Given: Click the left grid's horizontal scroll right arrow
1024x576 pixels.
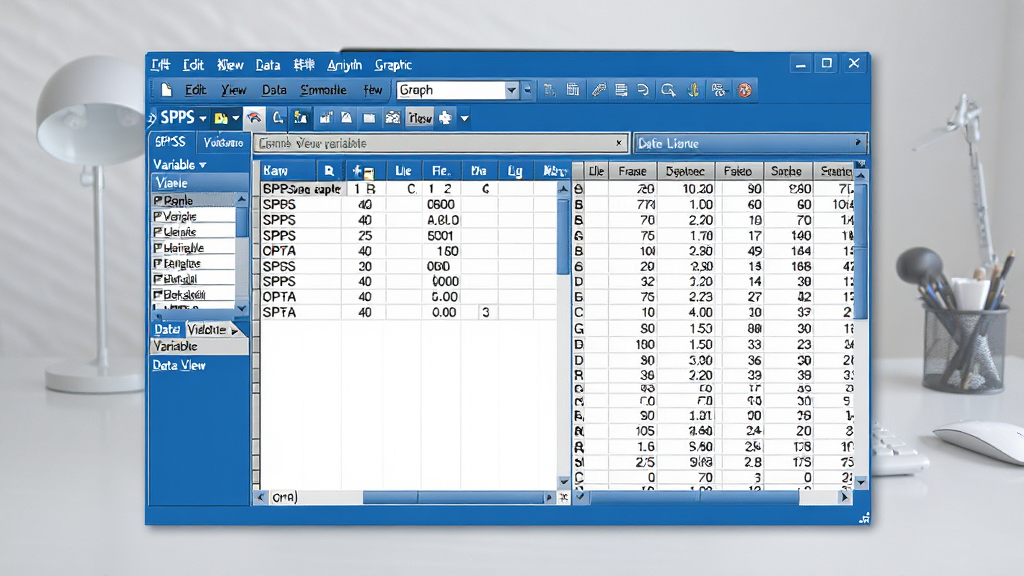Looking at the screenshot, I should point(549,498).
